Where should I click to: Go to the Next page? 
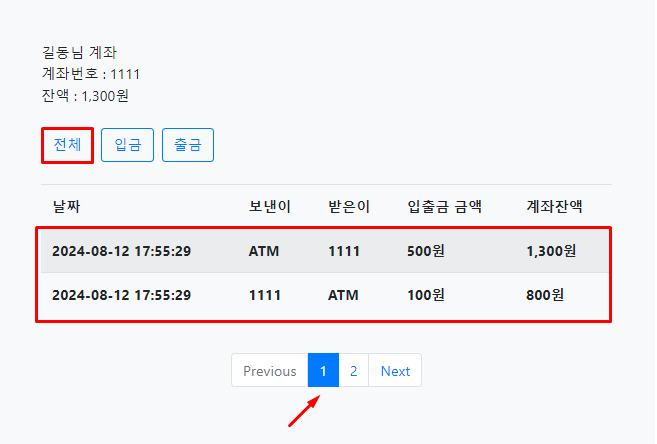(395, 370)
